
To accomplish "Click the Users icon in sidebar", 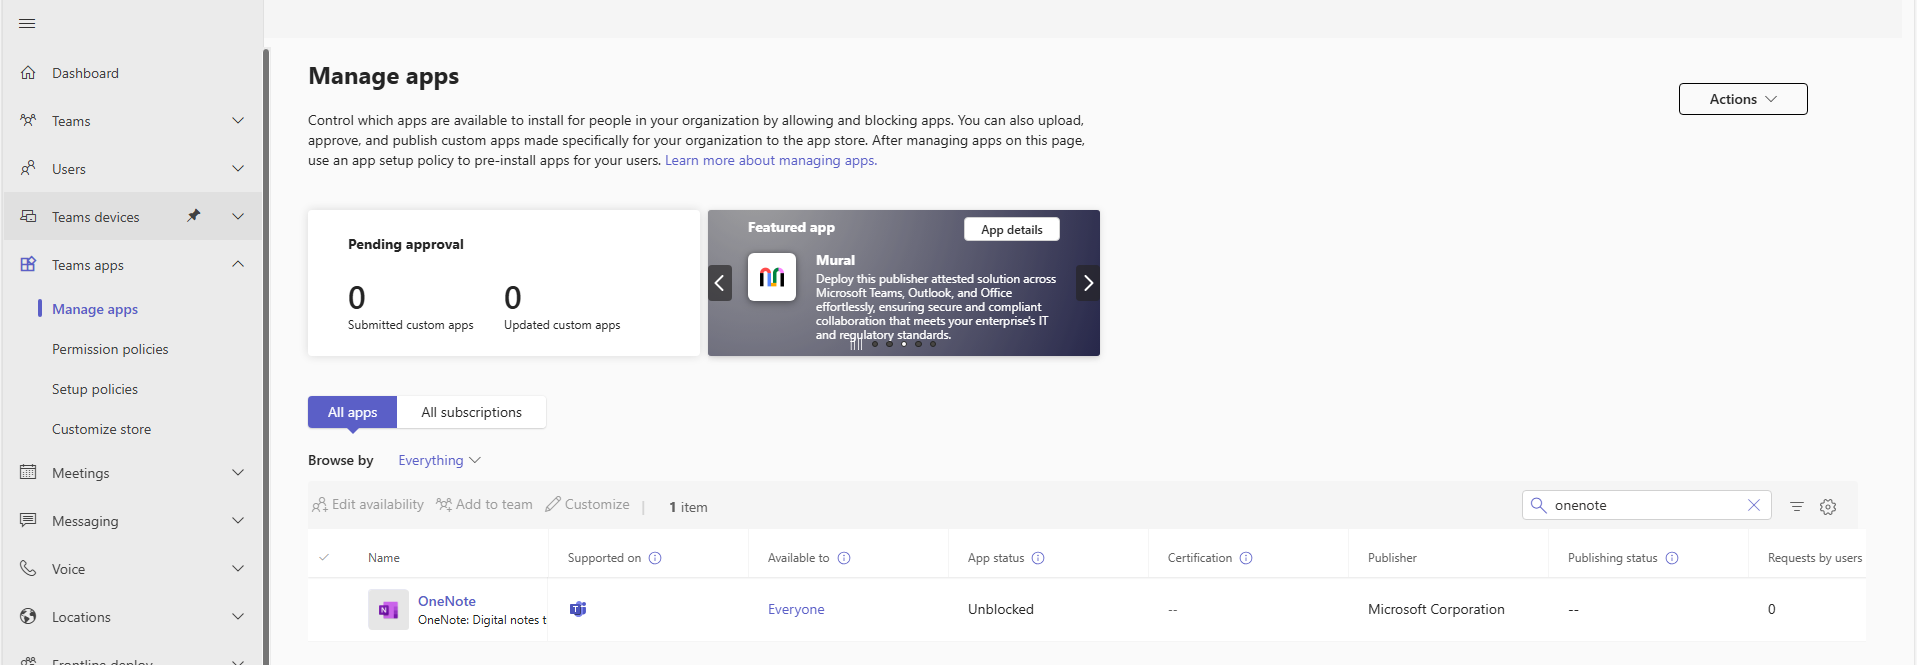I will [28, 169].
